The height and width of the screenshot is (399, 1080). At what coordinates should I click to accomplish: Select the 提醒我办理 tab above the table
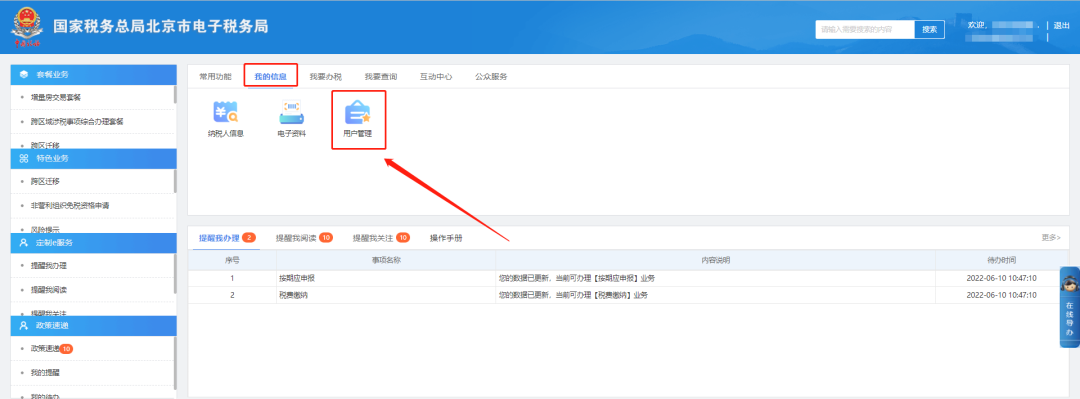(x=227, y=238)
